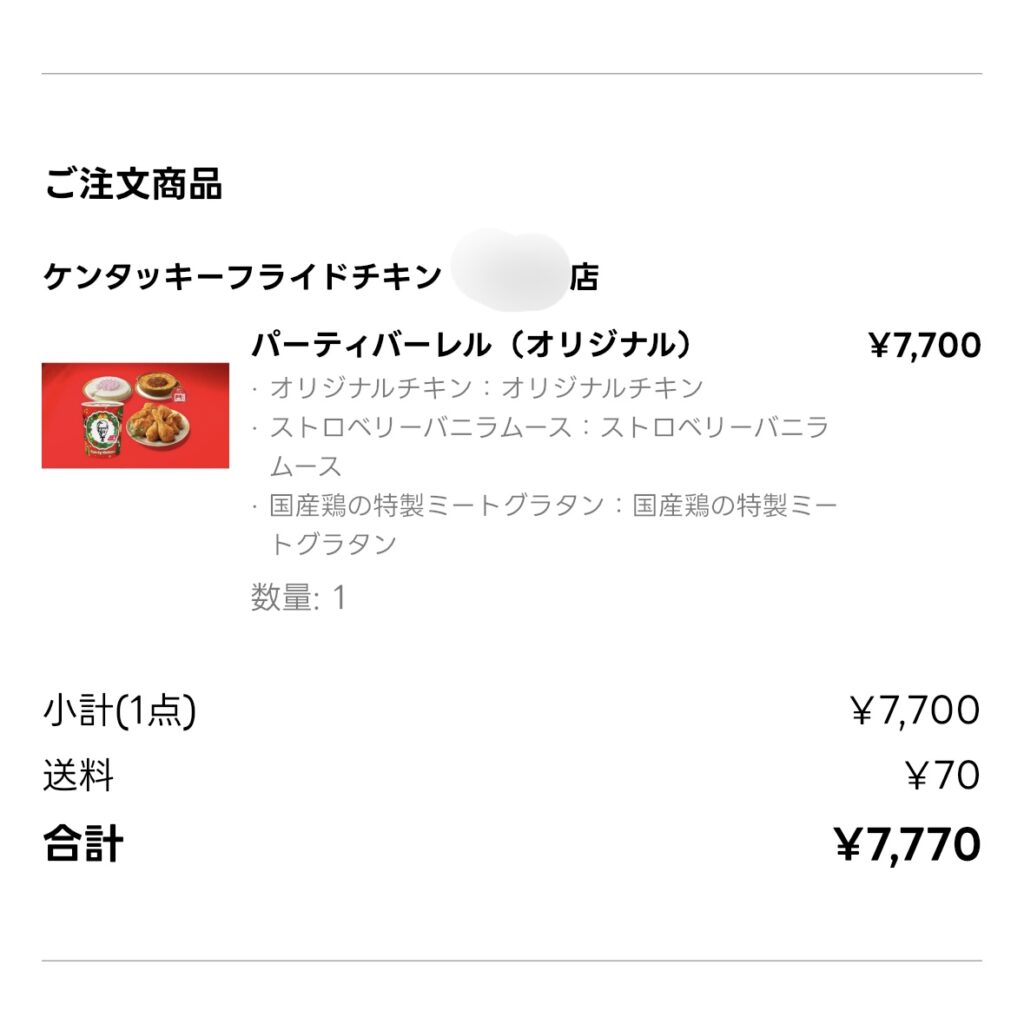Screen dimensions: 1024x1024
Task: Click the 国産鶏の特製ミートグラタン option line
Action: point(552,524)
